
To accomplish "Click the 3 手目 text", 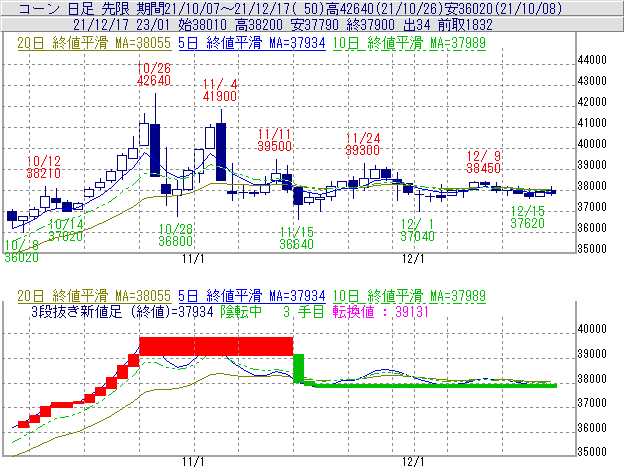I will point(303,311).
